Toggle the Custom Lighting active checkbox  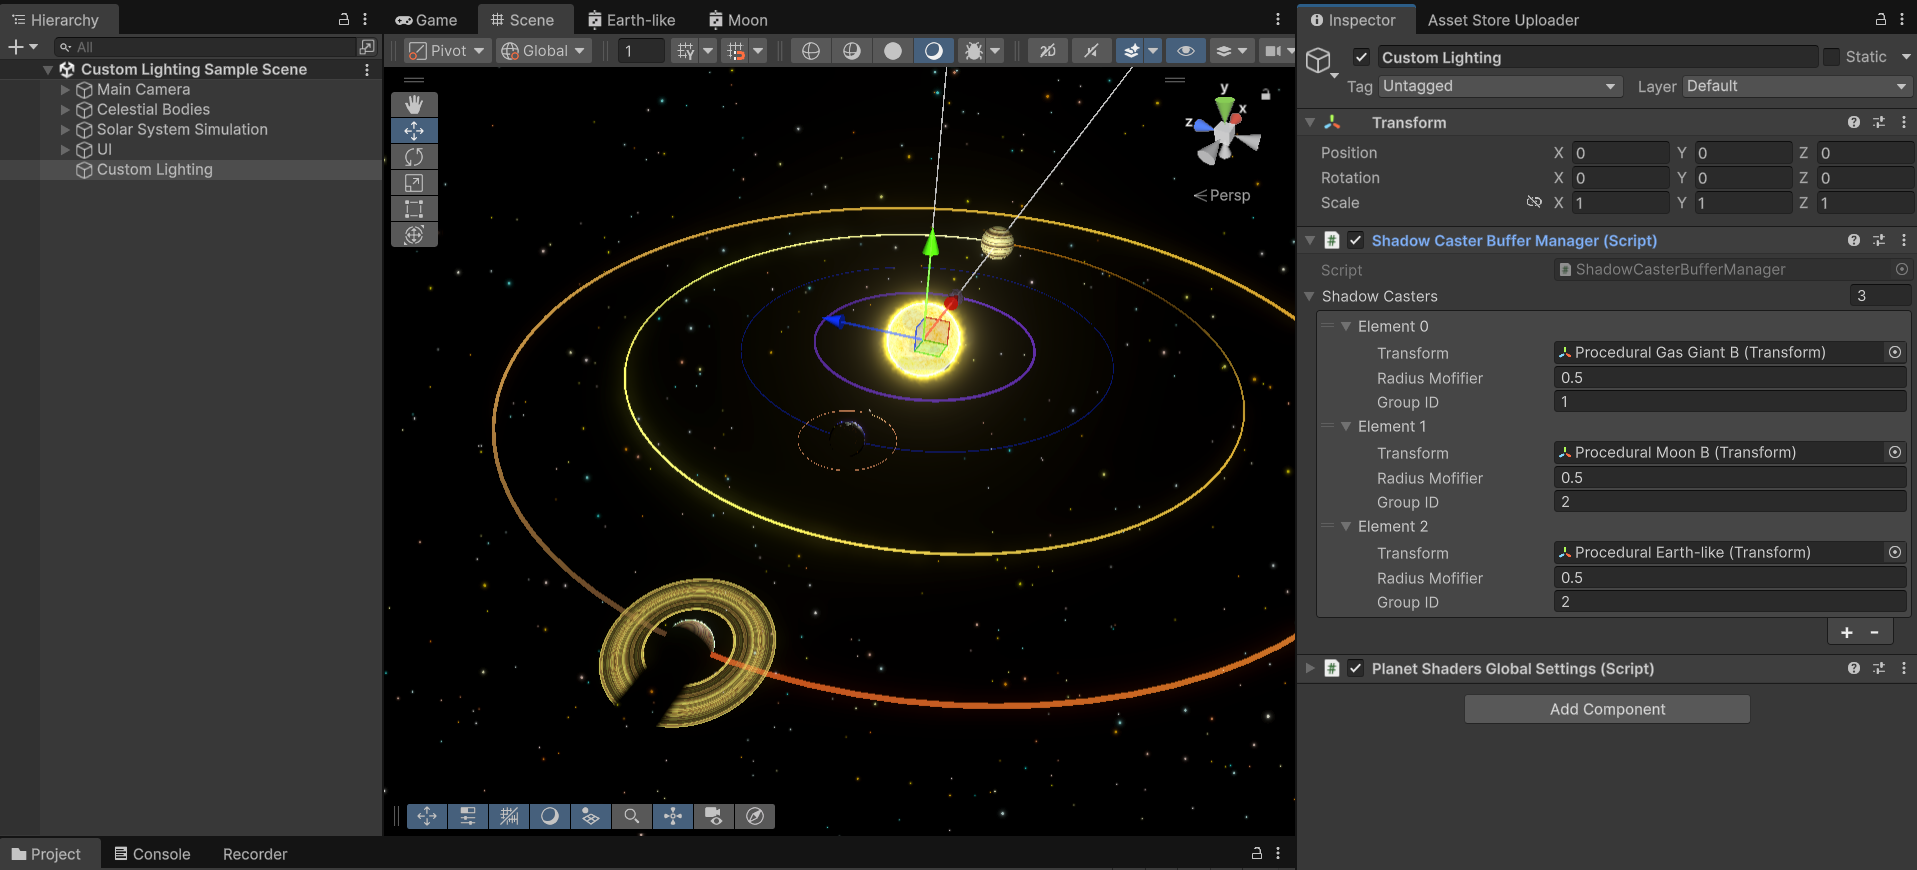coord(1361,57)
